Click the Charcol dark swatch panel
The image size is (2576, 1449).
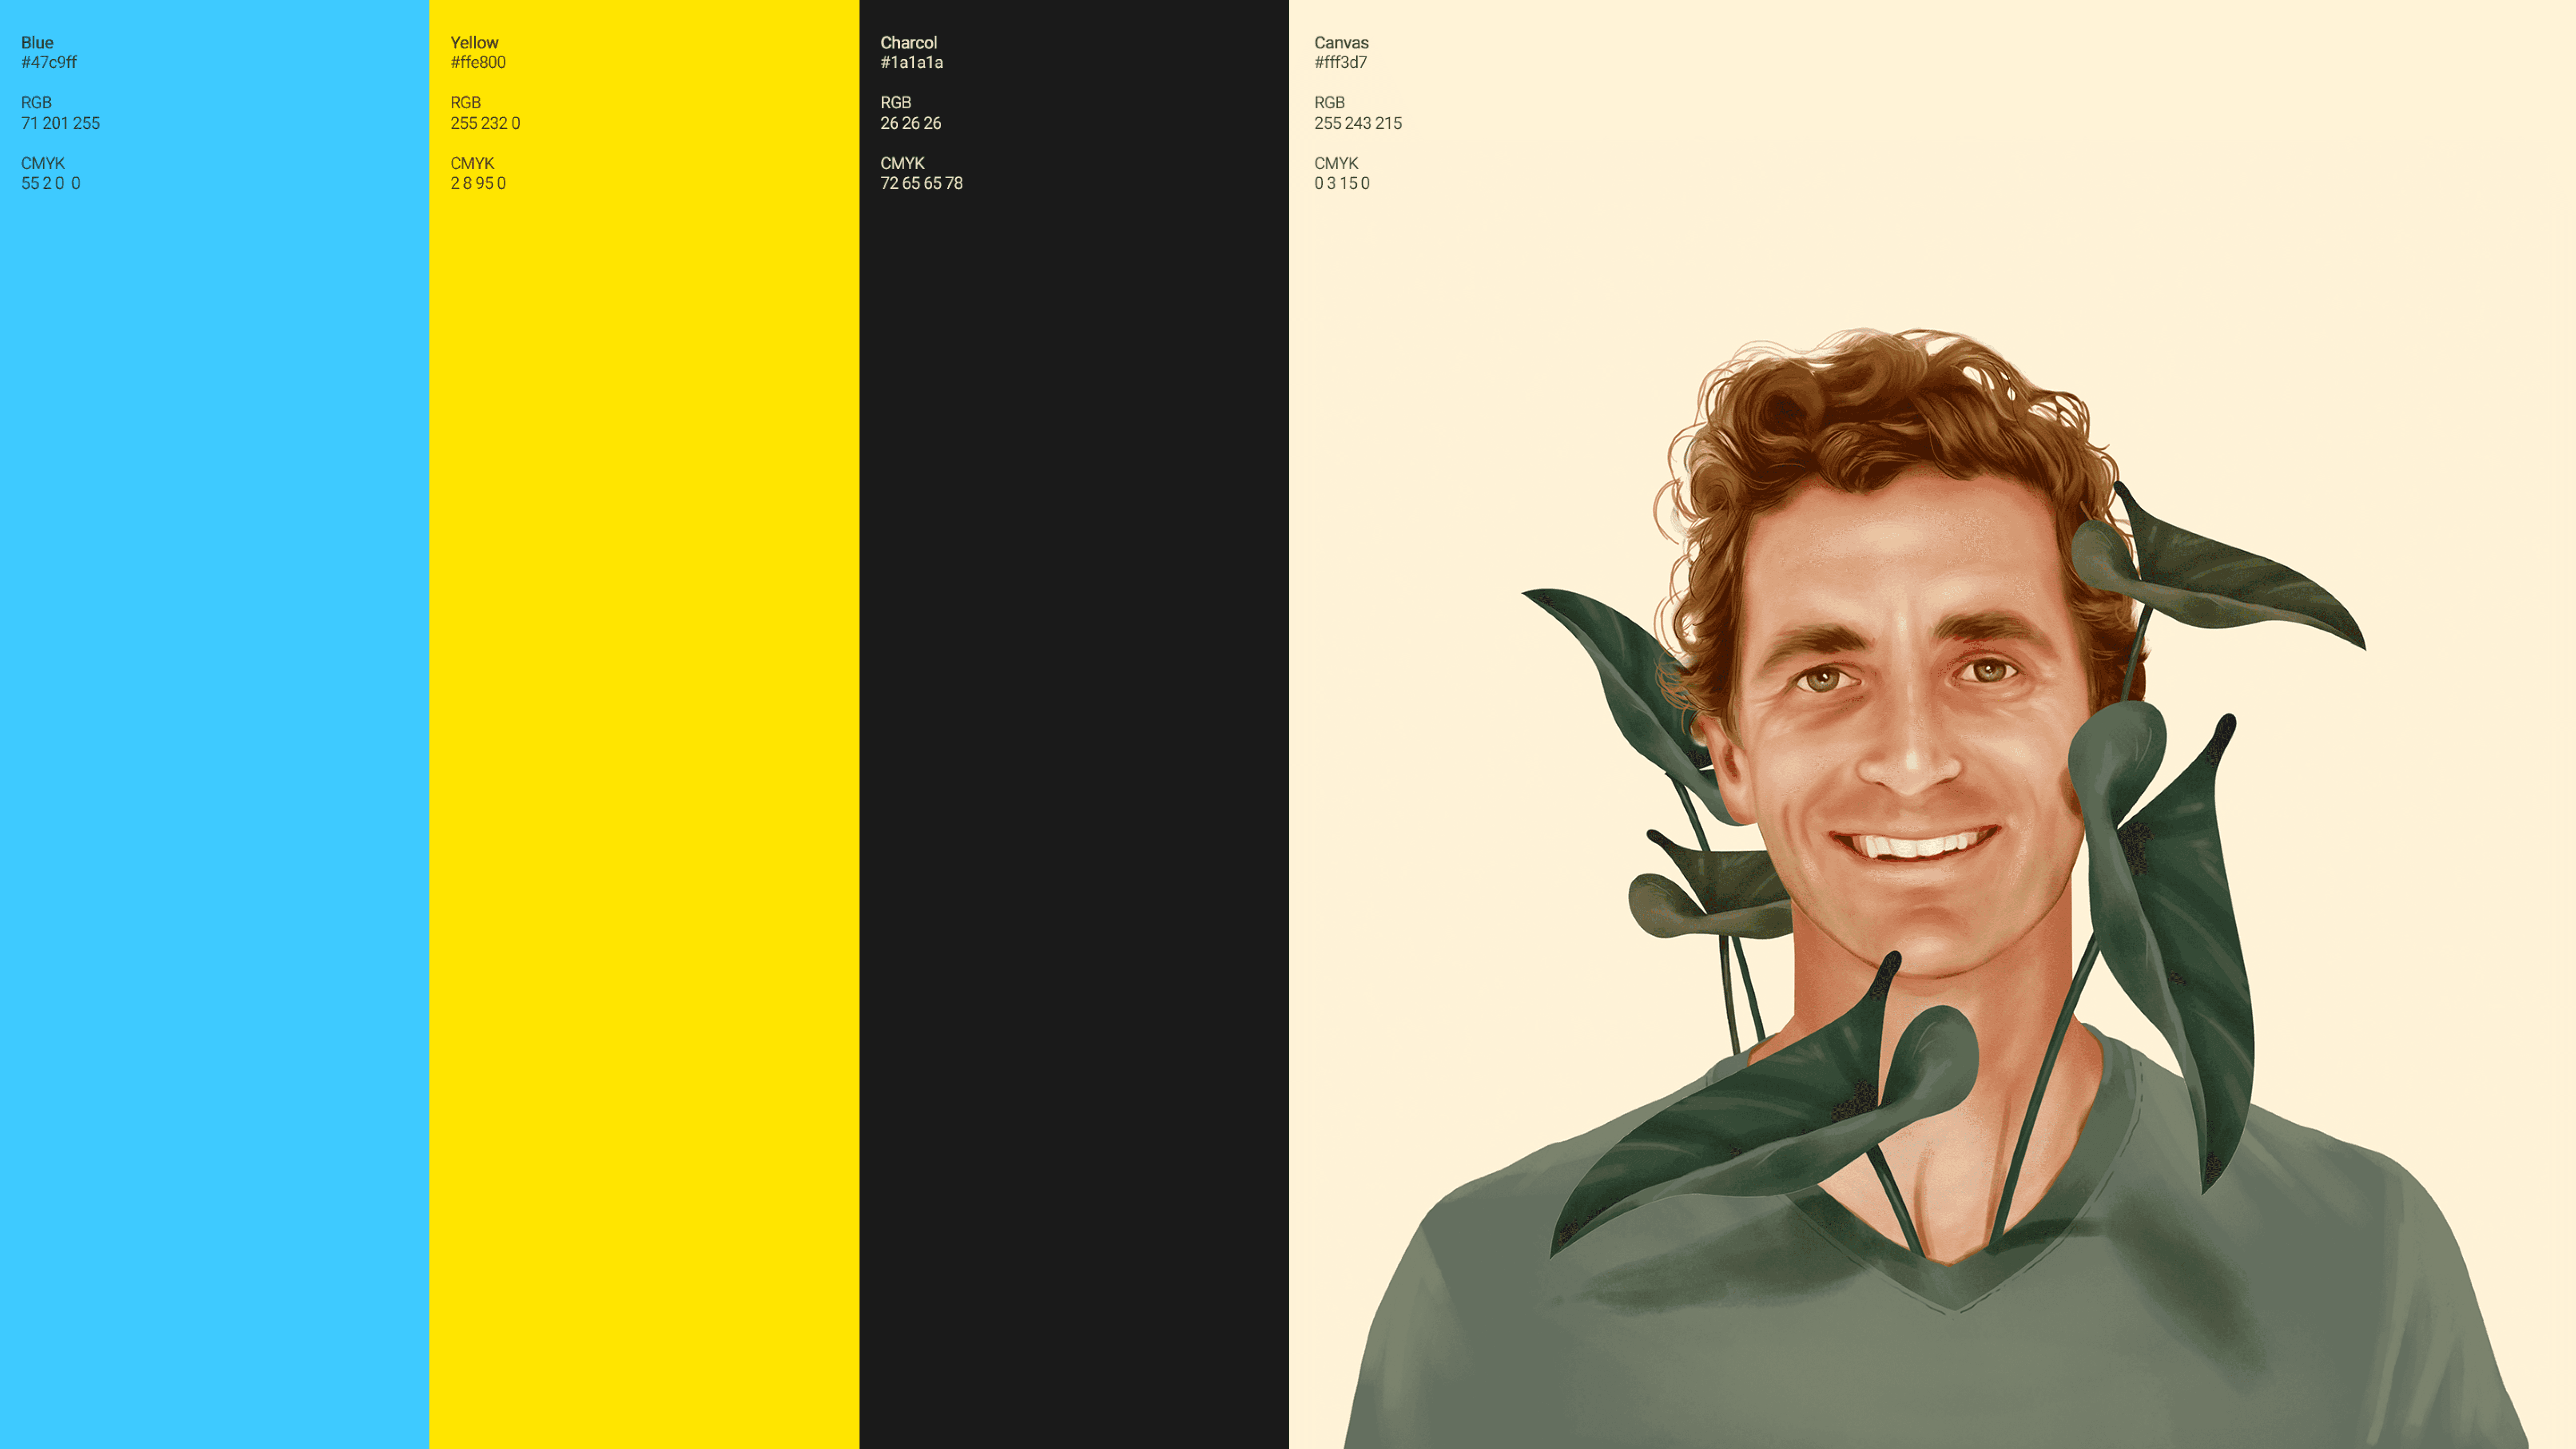1074,724
